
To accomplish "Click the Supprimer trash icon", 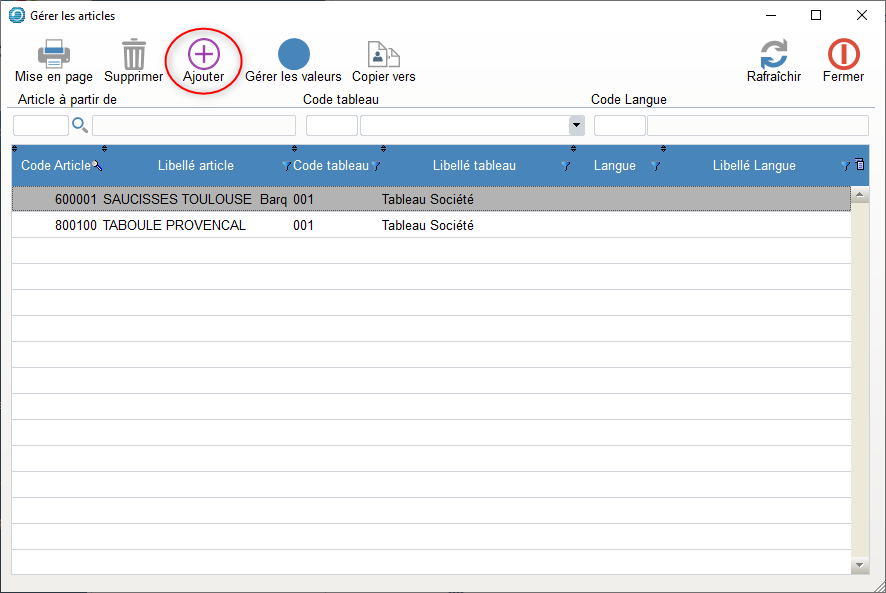I will pyautogui.click(x=133, y=54).
